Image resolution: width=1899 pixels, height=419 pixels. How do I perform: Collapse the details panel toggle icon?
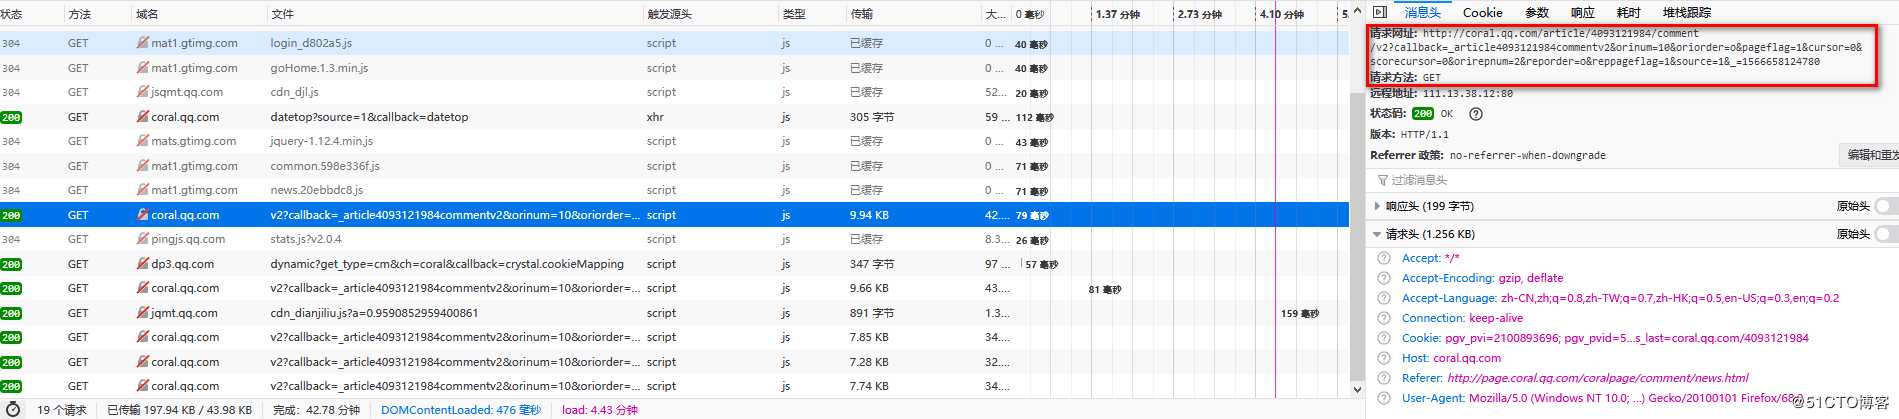(x=1380, y=12)
